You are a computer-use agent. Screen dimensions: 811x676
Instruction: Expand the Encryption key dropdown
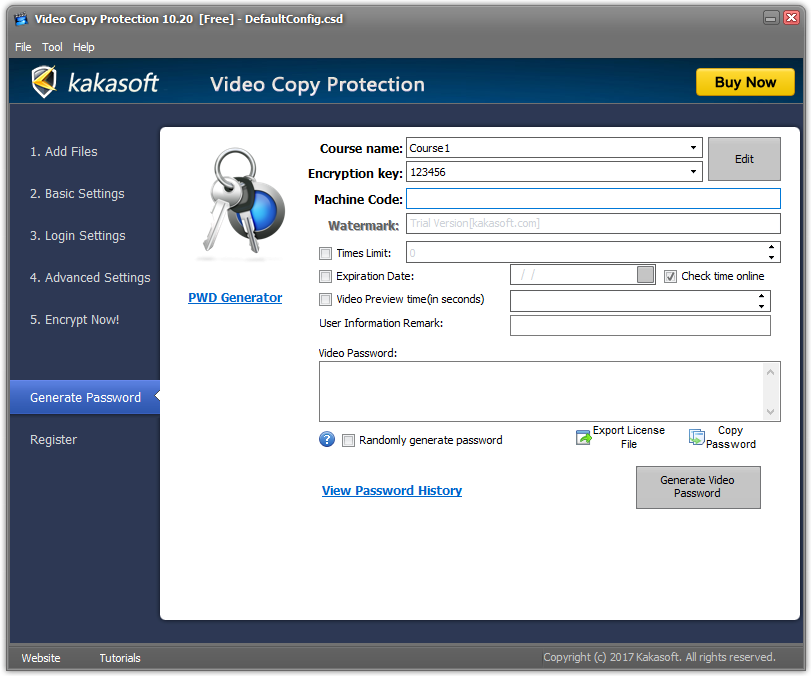(x=693, y=172)
